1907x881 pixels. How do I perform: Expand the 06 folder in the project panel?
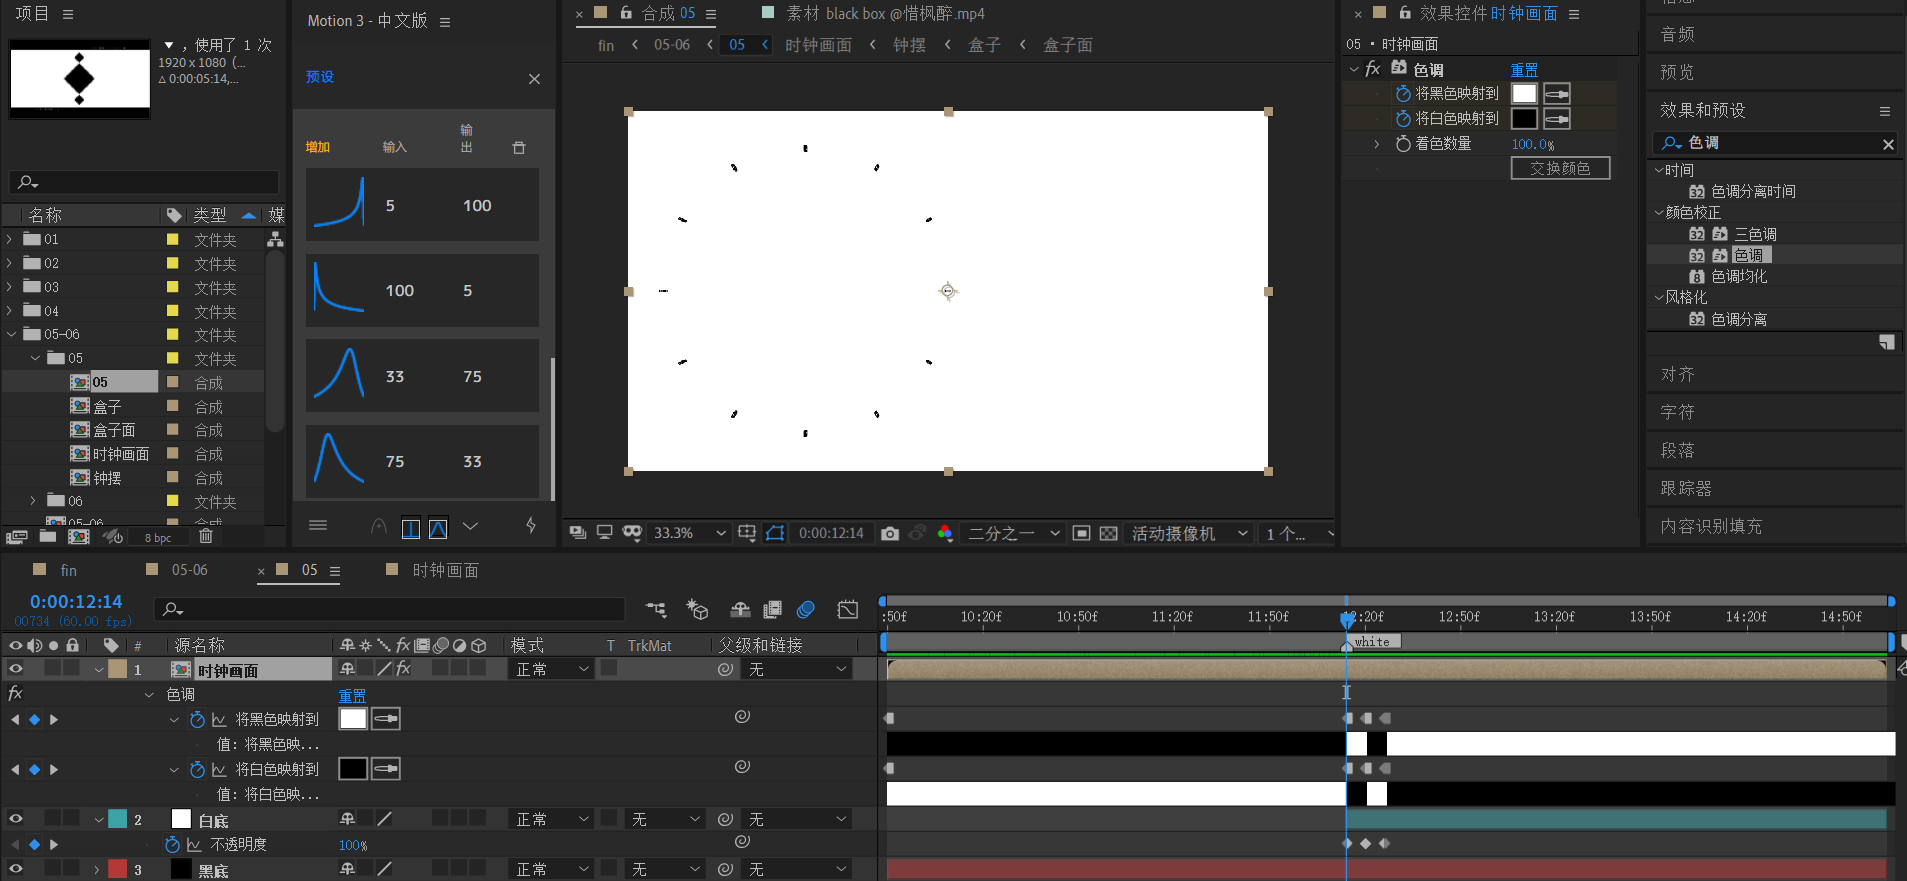point(33,501)
